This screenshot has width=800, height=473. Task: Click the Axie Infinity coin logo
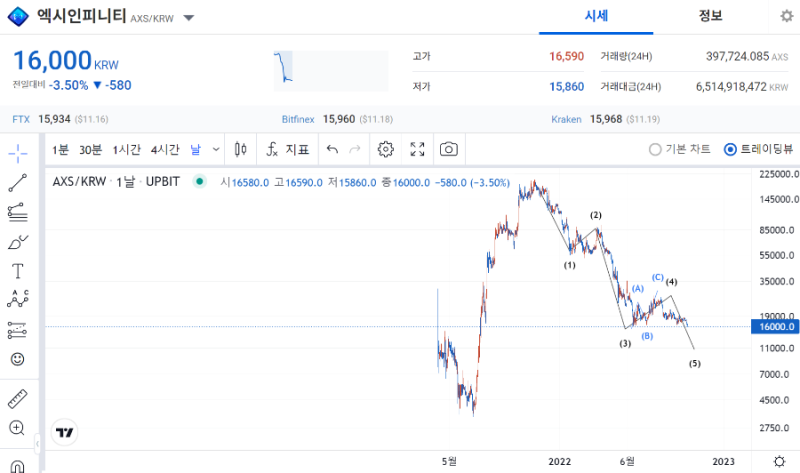[18, 17]
